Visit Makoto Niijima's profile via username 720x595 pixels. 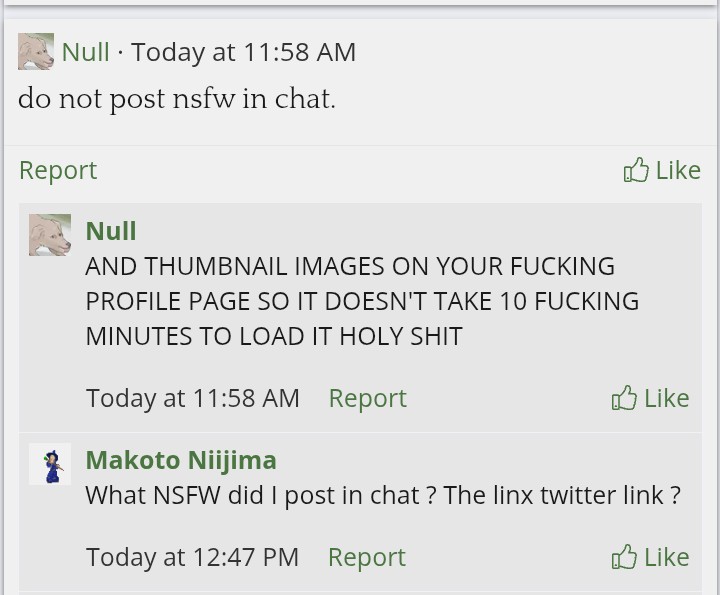pyautogui.click(x=181, y=460)
